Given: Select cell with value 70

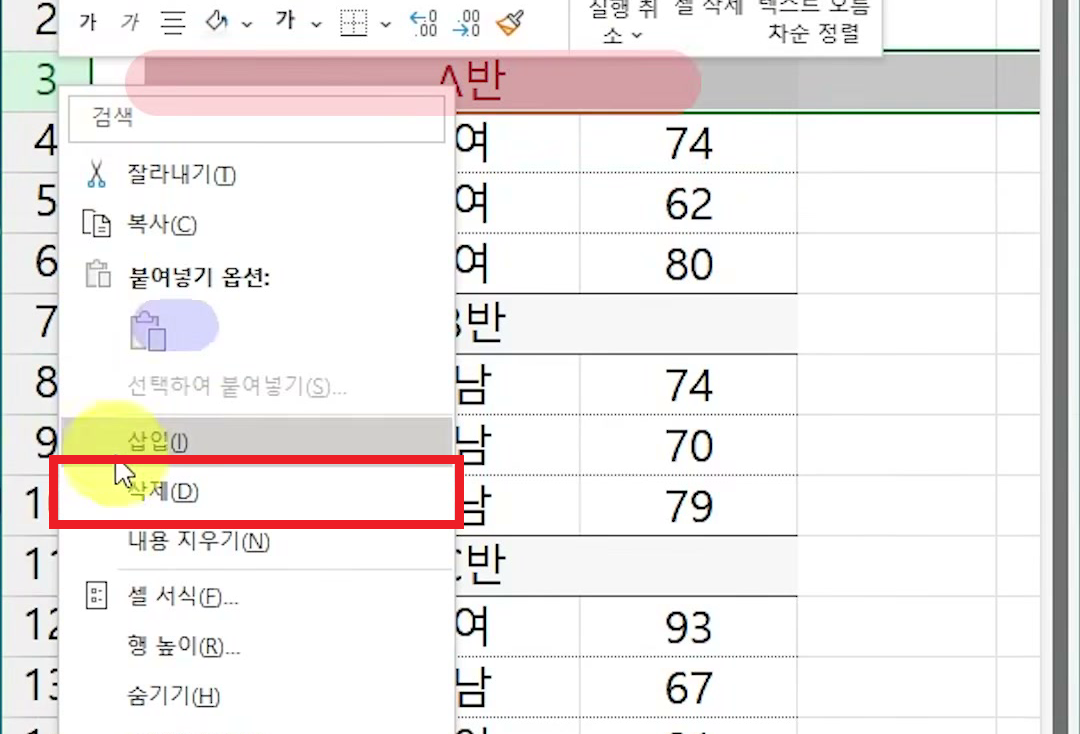Looking at the screenshot, I should point(688,445).
